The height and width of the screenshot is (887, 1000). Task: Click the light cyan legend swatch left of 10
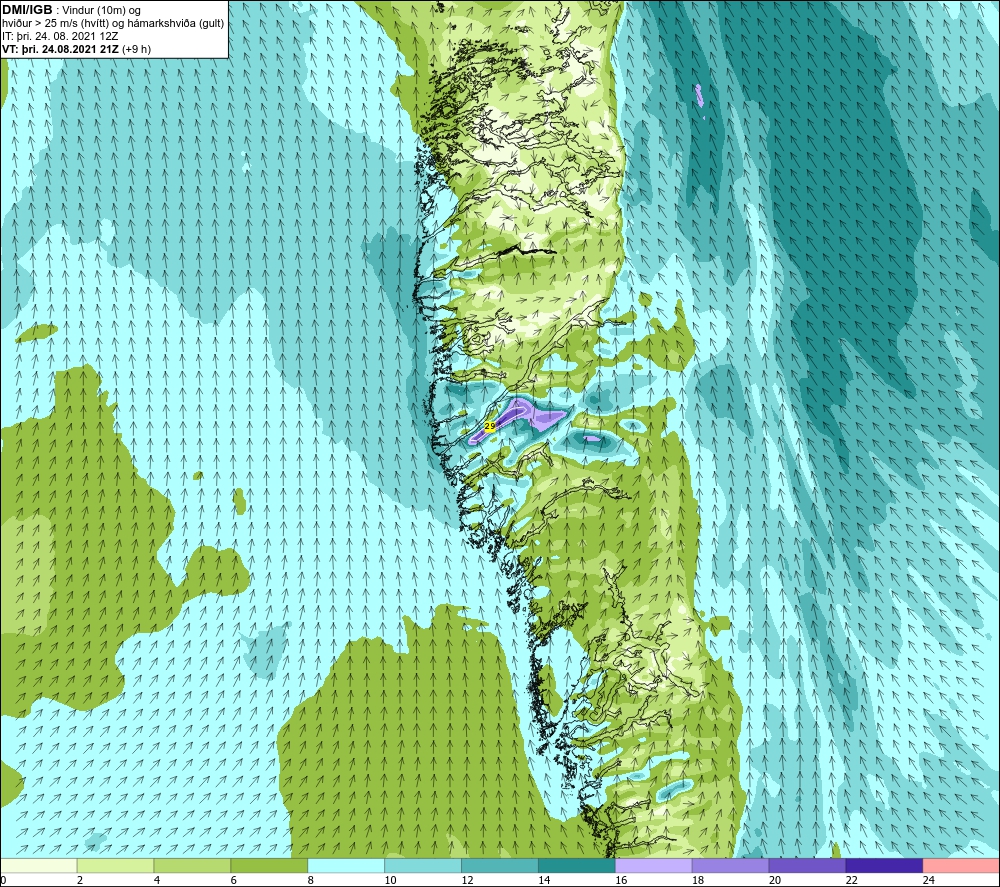(x=346, y=865)
